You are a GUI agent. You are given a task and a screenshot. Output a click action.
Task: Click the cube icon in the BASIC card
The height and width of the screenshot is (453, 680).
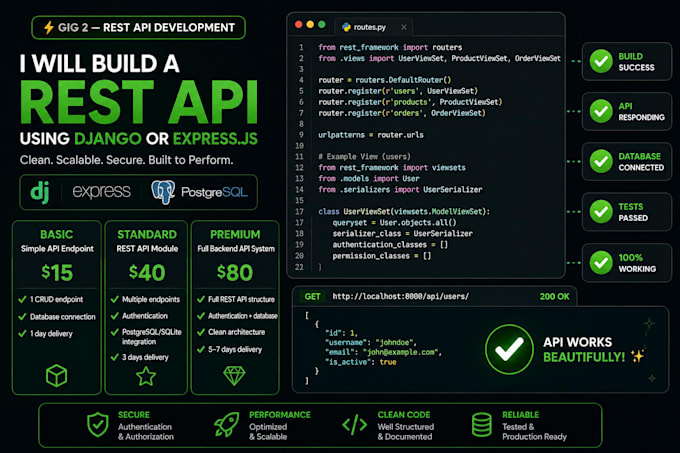pyautogui.click(x=56, y=375)
